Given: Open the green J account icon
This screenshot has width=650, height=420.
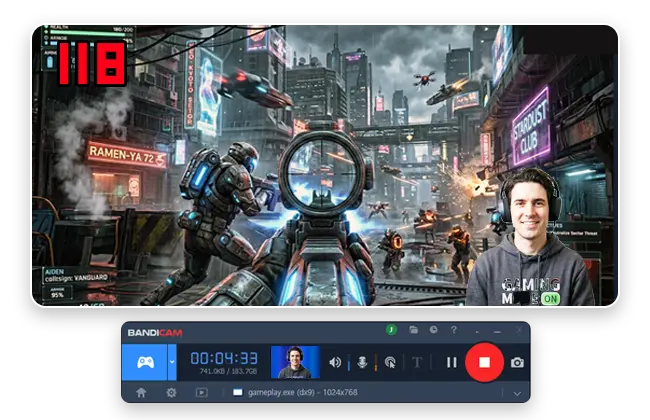Looking at the screenshot, I should point(391,330).
